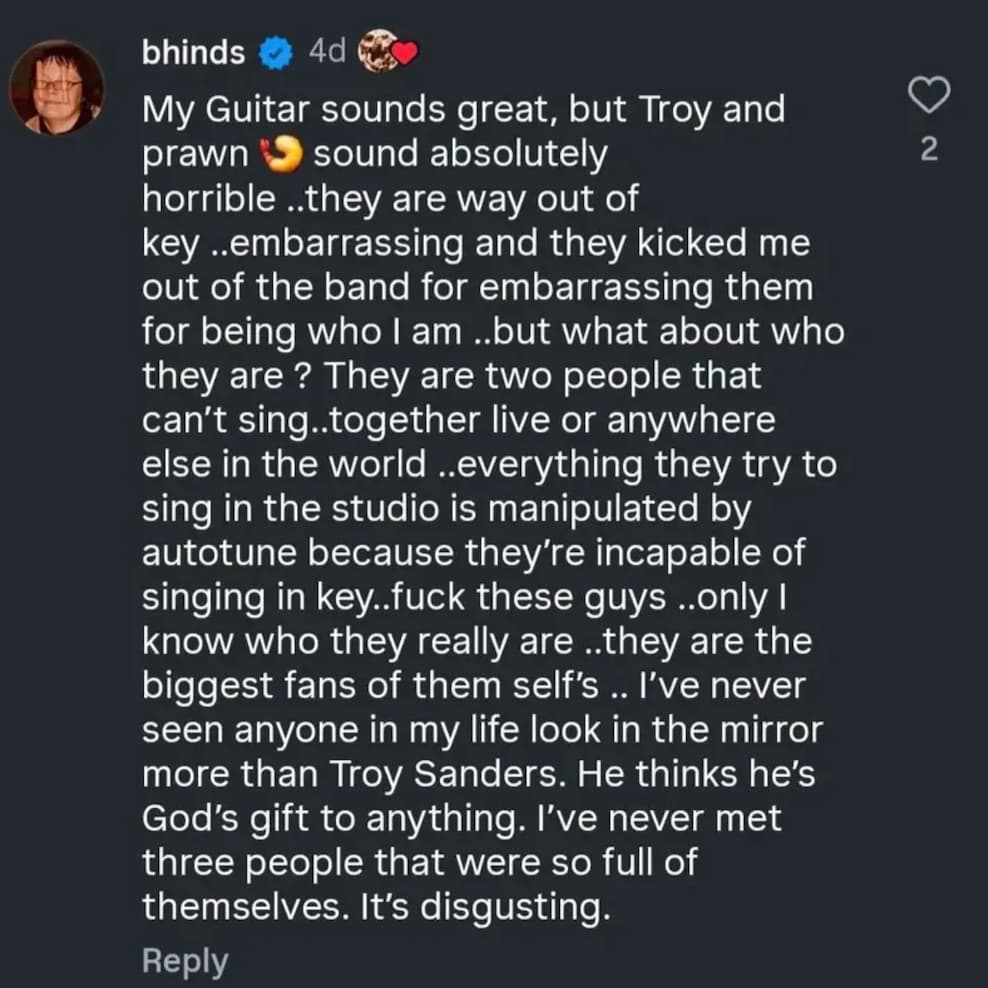Click the blue verified badge beside bhinds
This screenshot has height=988, width=988.
pyautogui.click(x=274, y=53)
